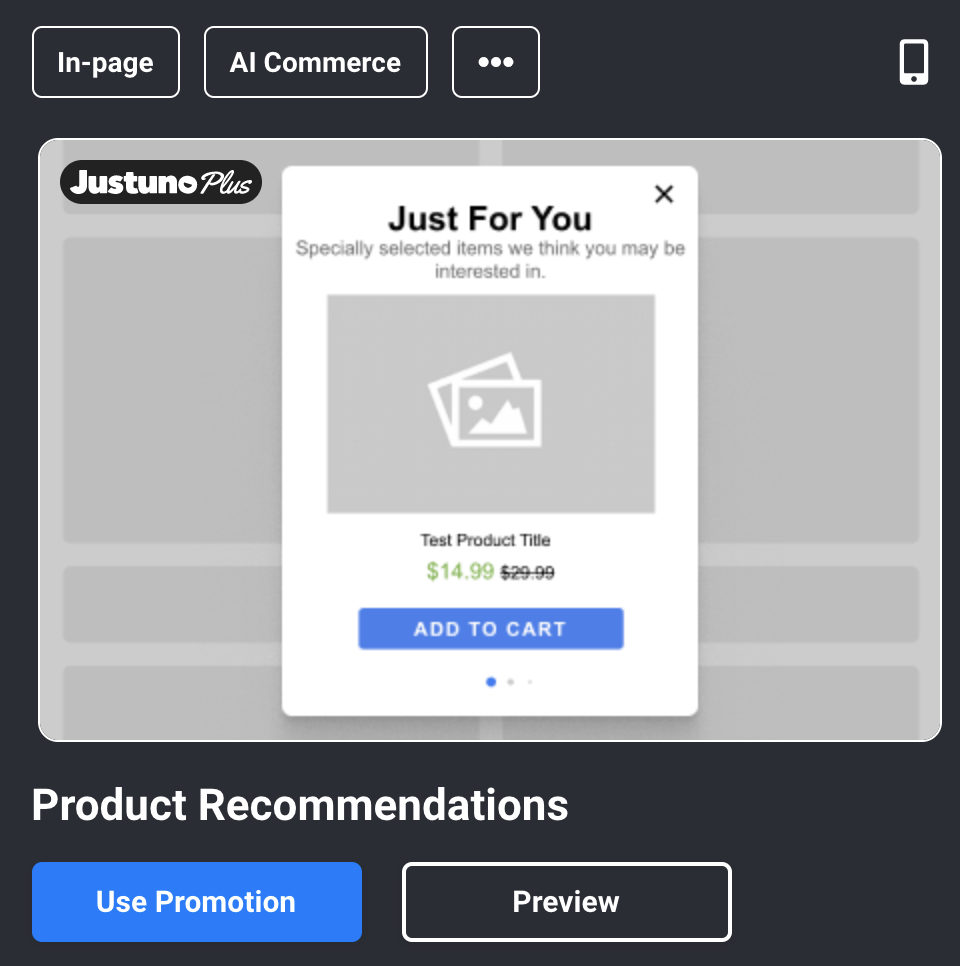Switch to mobile preview with phone icon

(913, 62)
